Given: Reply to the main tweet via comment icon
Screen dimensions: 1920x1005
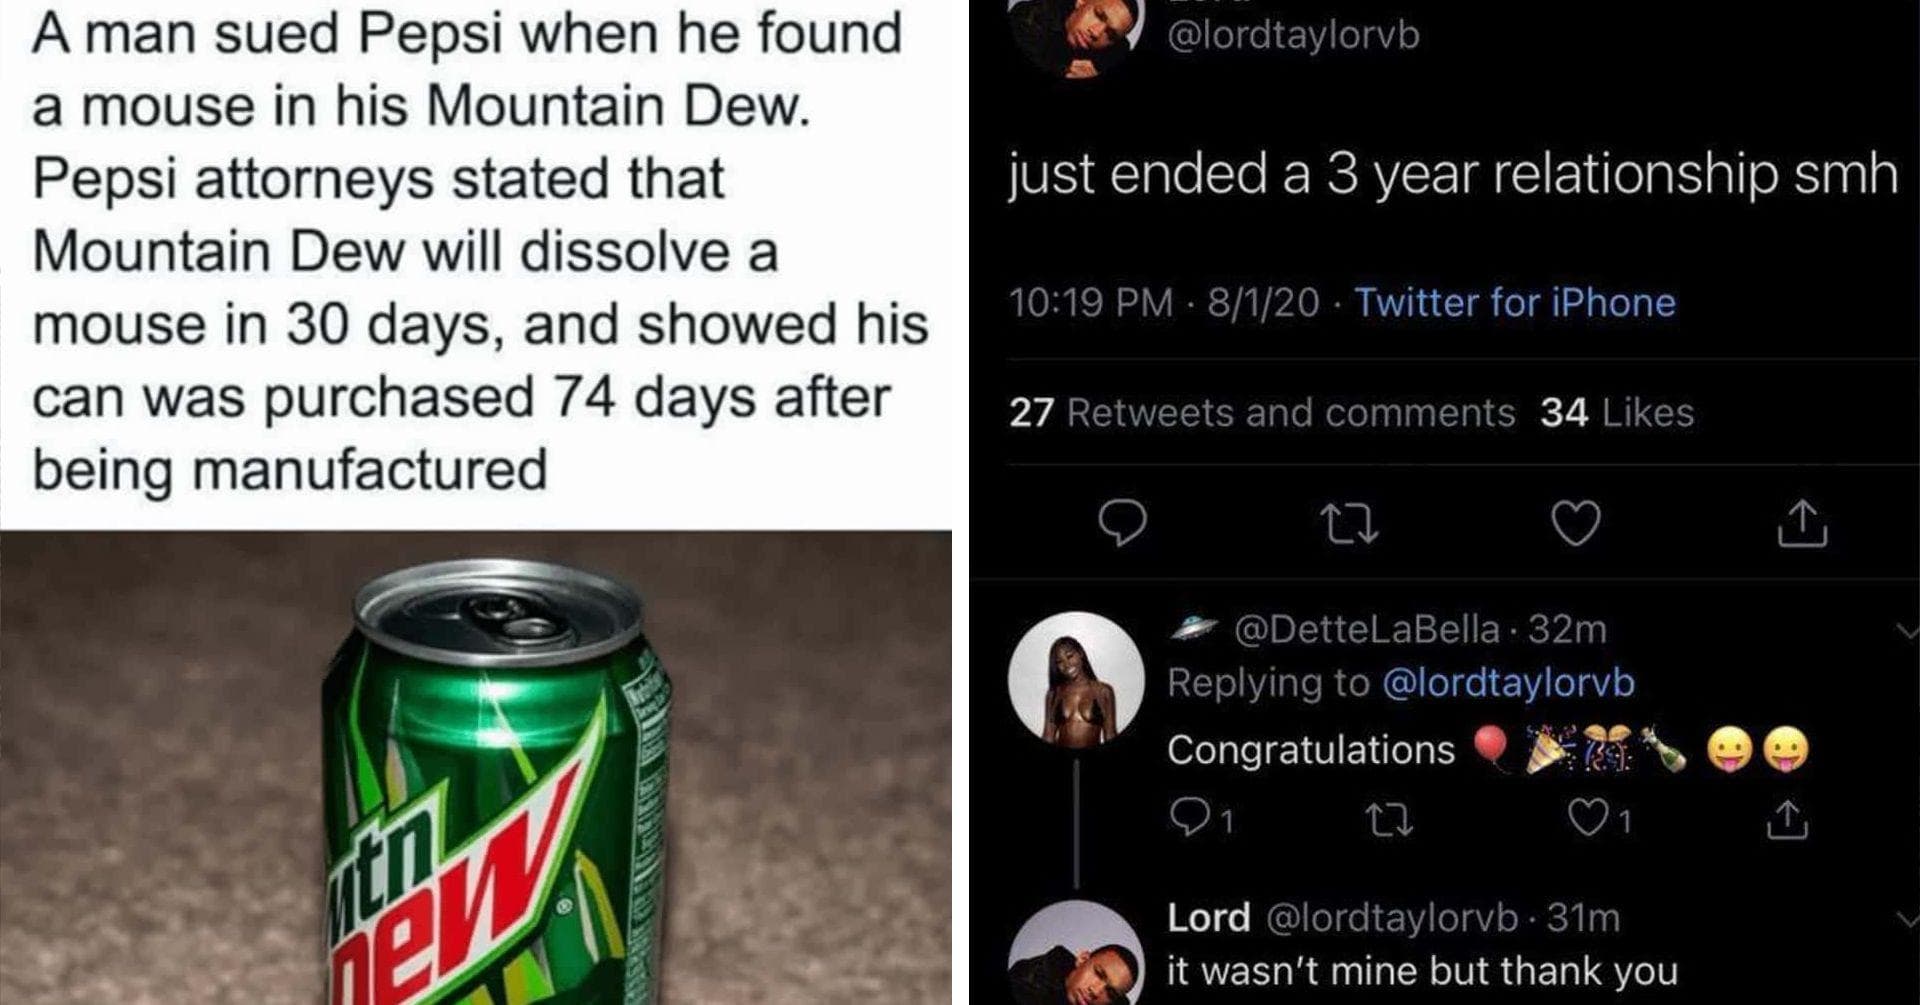Looking at the screenshot, I should click(x=1122, y=523).
